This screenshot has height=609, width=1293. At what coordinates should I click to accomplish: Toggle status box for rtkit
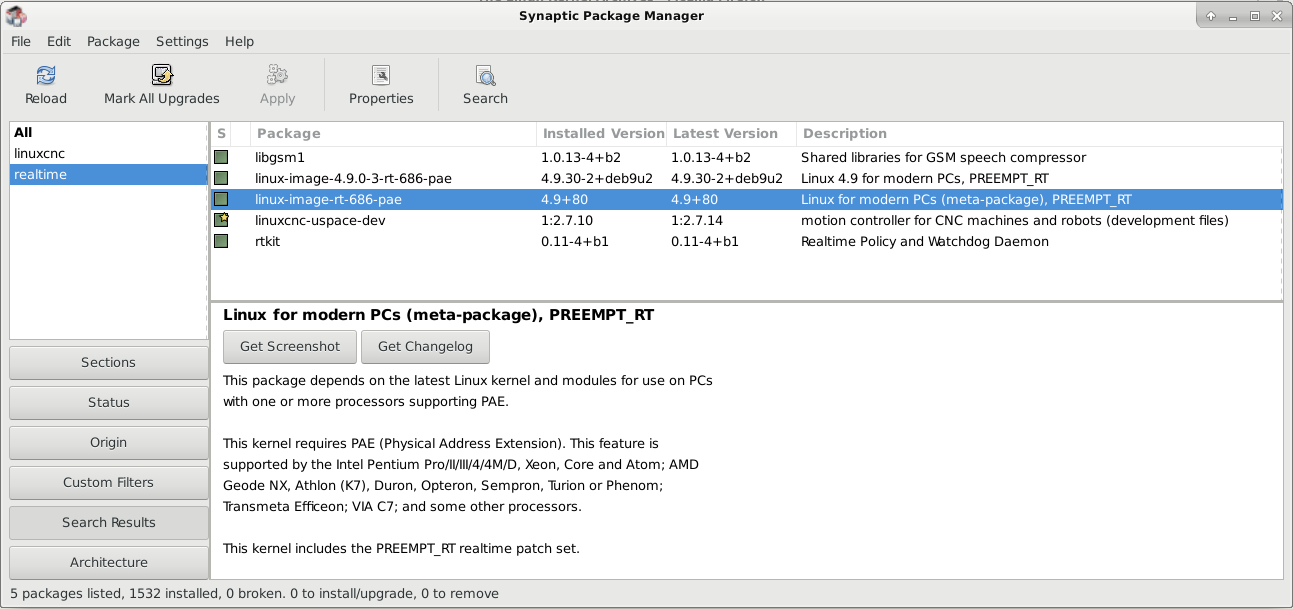(221, 241)
